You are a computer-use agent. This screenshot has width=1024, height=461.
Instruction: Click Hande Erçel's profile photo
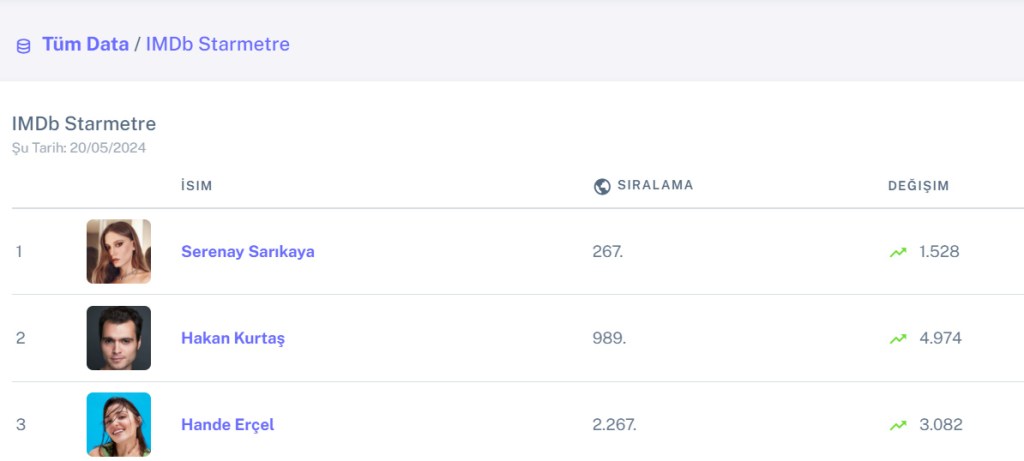[x=118, y=424]
